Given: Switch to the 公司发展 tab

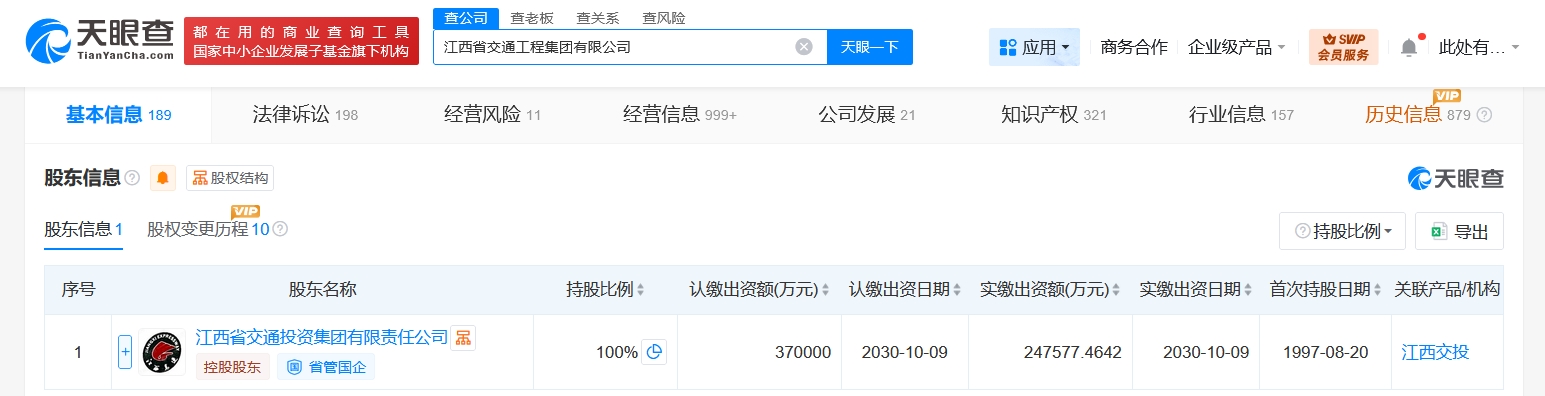Looking at the screenshot, I should (x=866, y=115).
